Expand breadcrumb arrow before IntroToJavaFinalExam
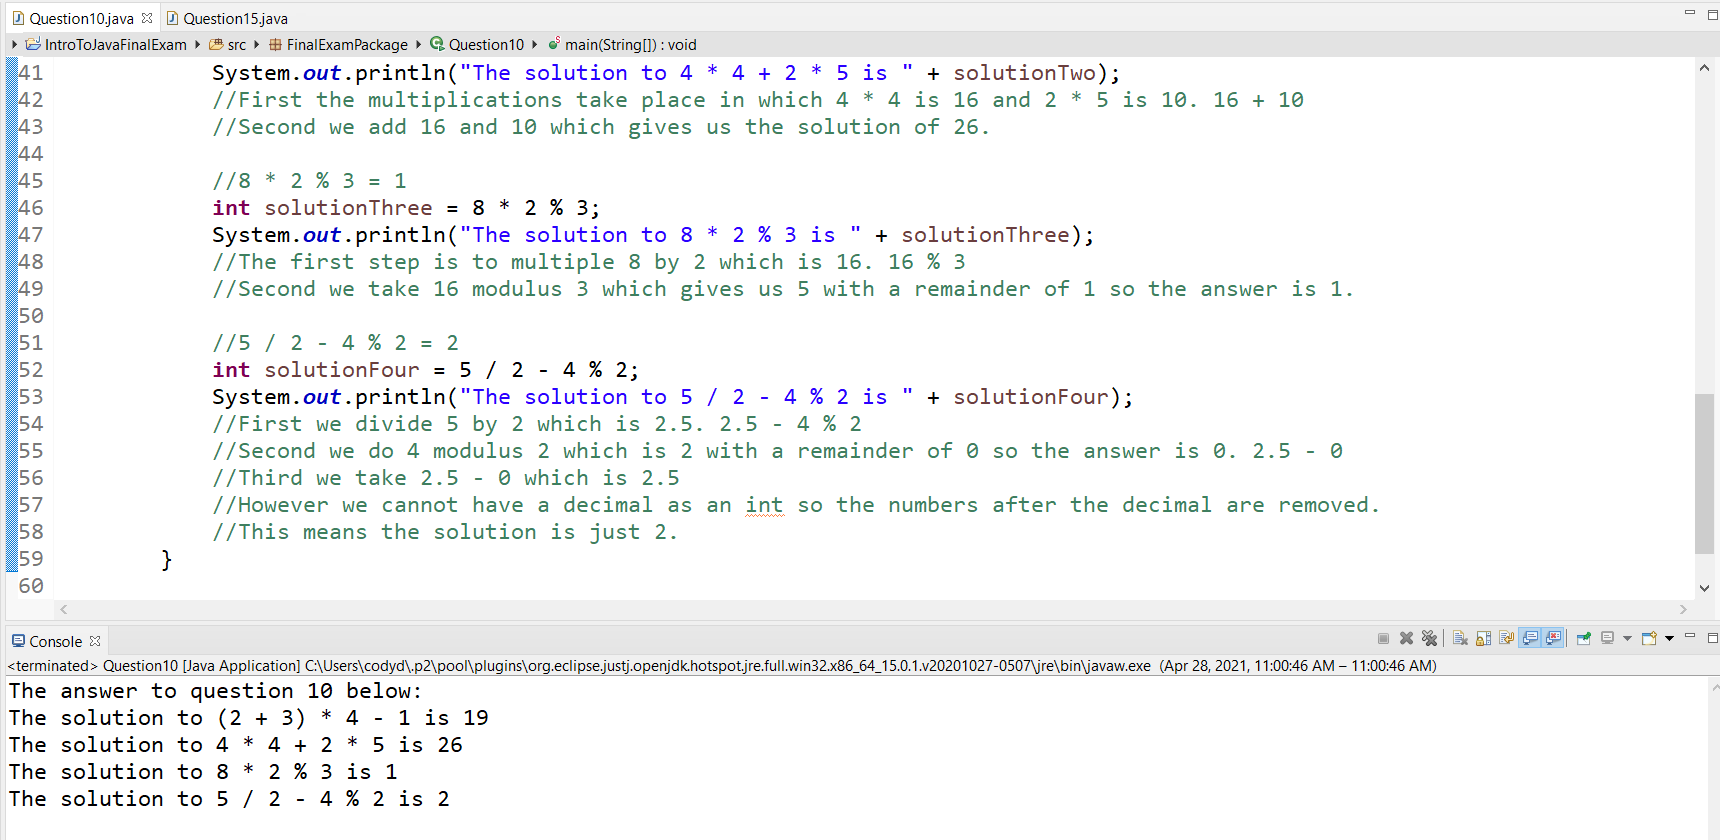Viewport: 1720px width, 840px height. point(14,44)
